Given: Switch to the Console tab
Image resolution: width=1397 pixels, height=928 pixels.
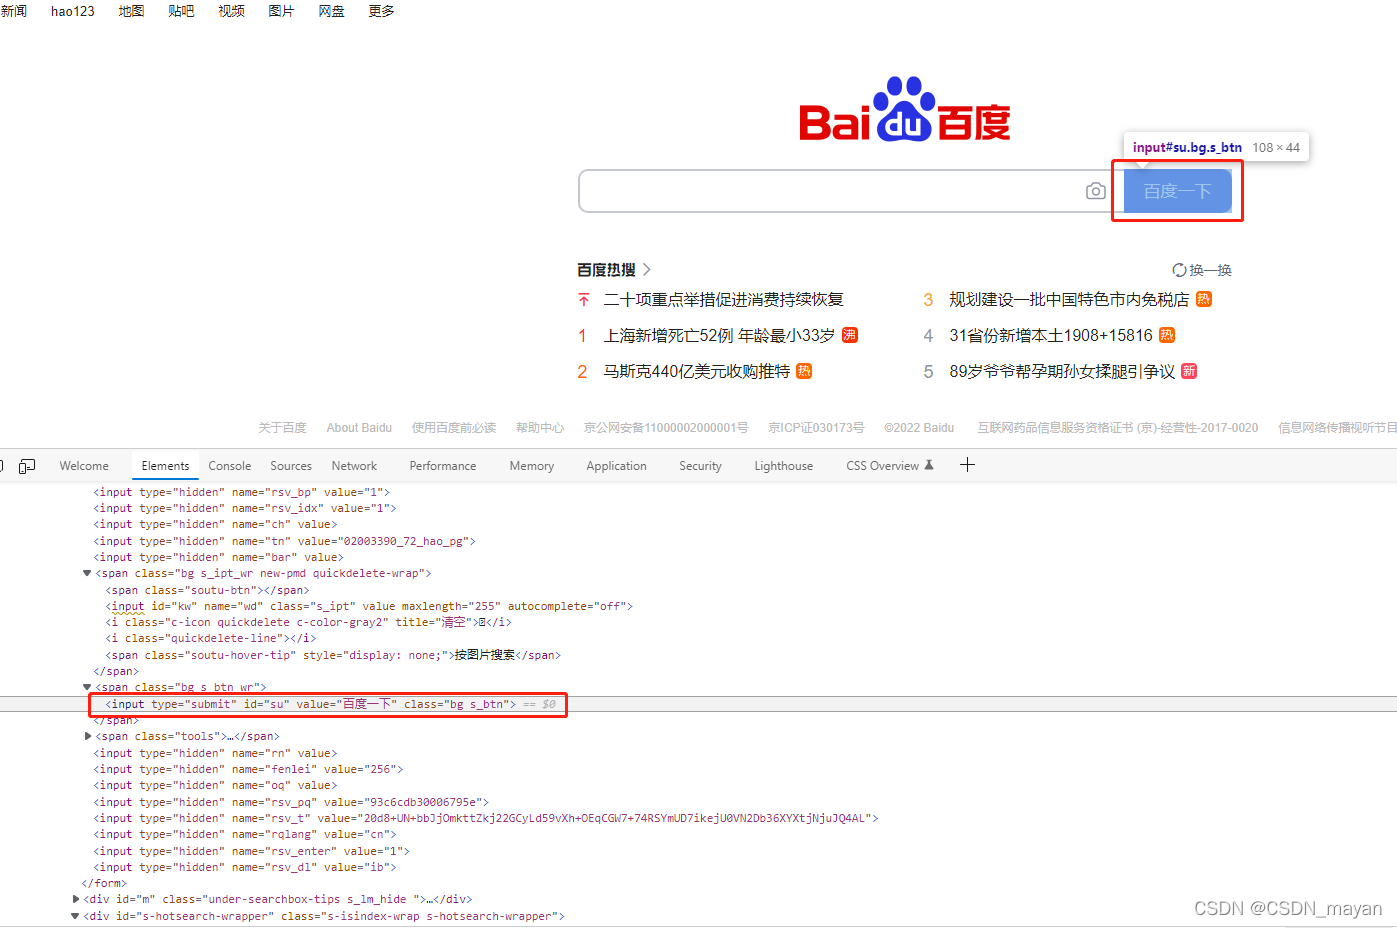Looking at the screenshot, I should 230,466.
